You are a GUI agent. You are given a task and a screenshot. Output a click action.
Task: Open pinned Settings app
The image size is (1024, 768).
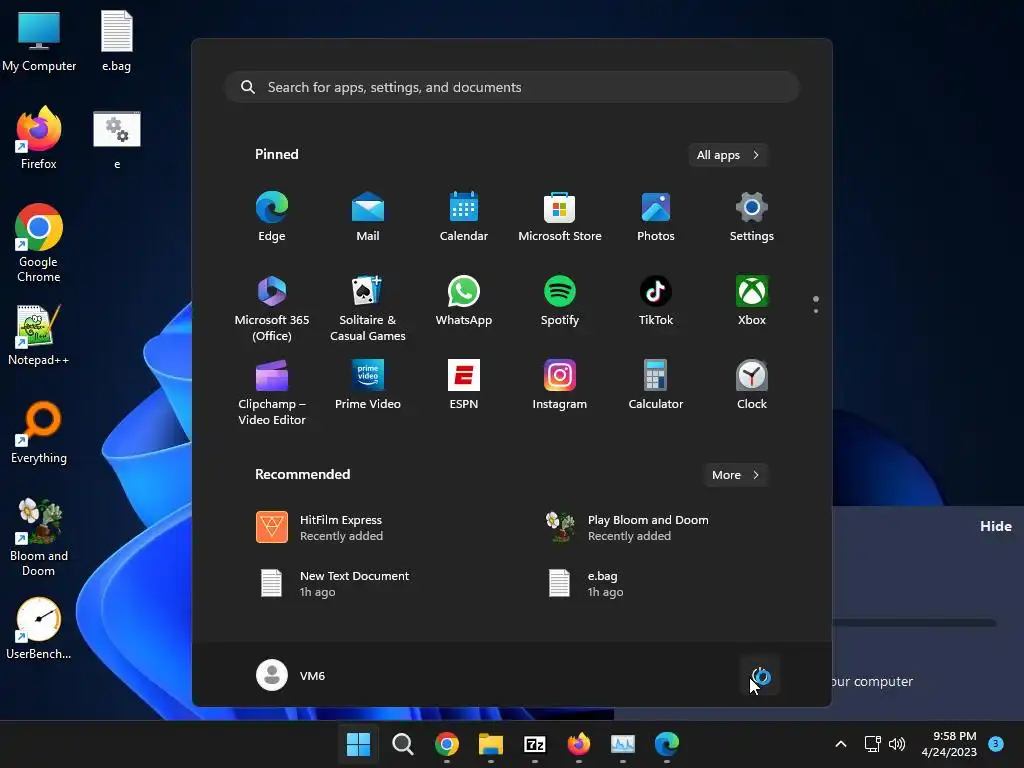752,217
